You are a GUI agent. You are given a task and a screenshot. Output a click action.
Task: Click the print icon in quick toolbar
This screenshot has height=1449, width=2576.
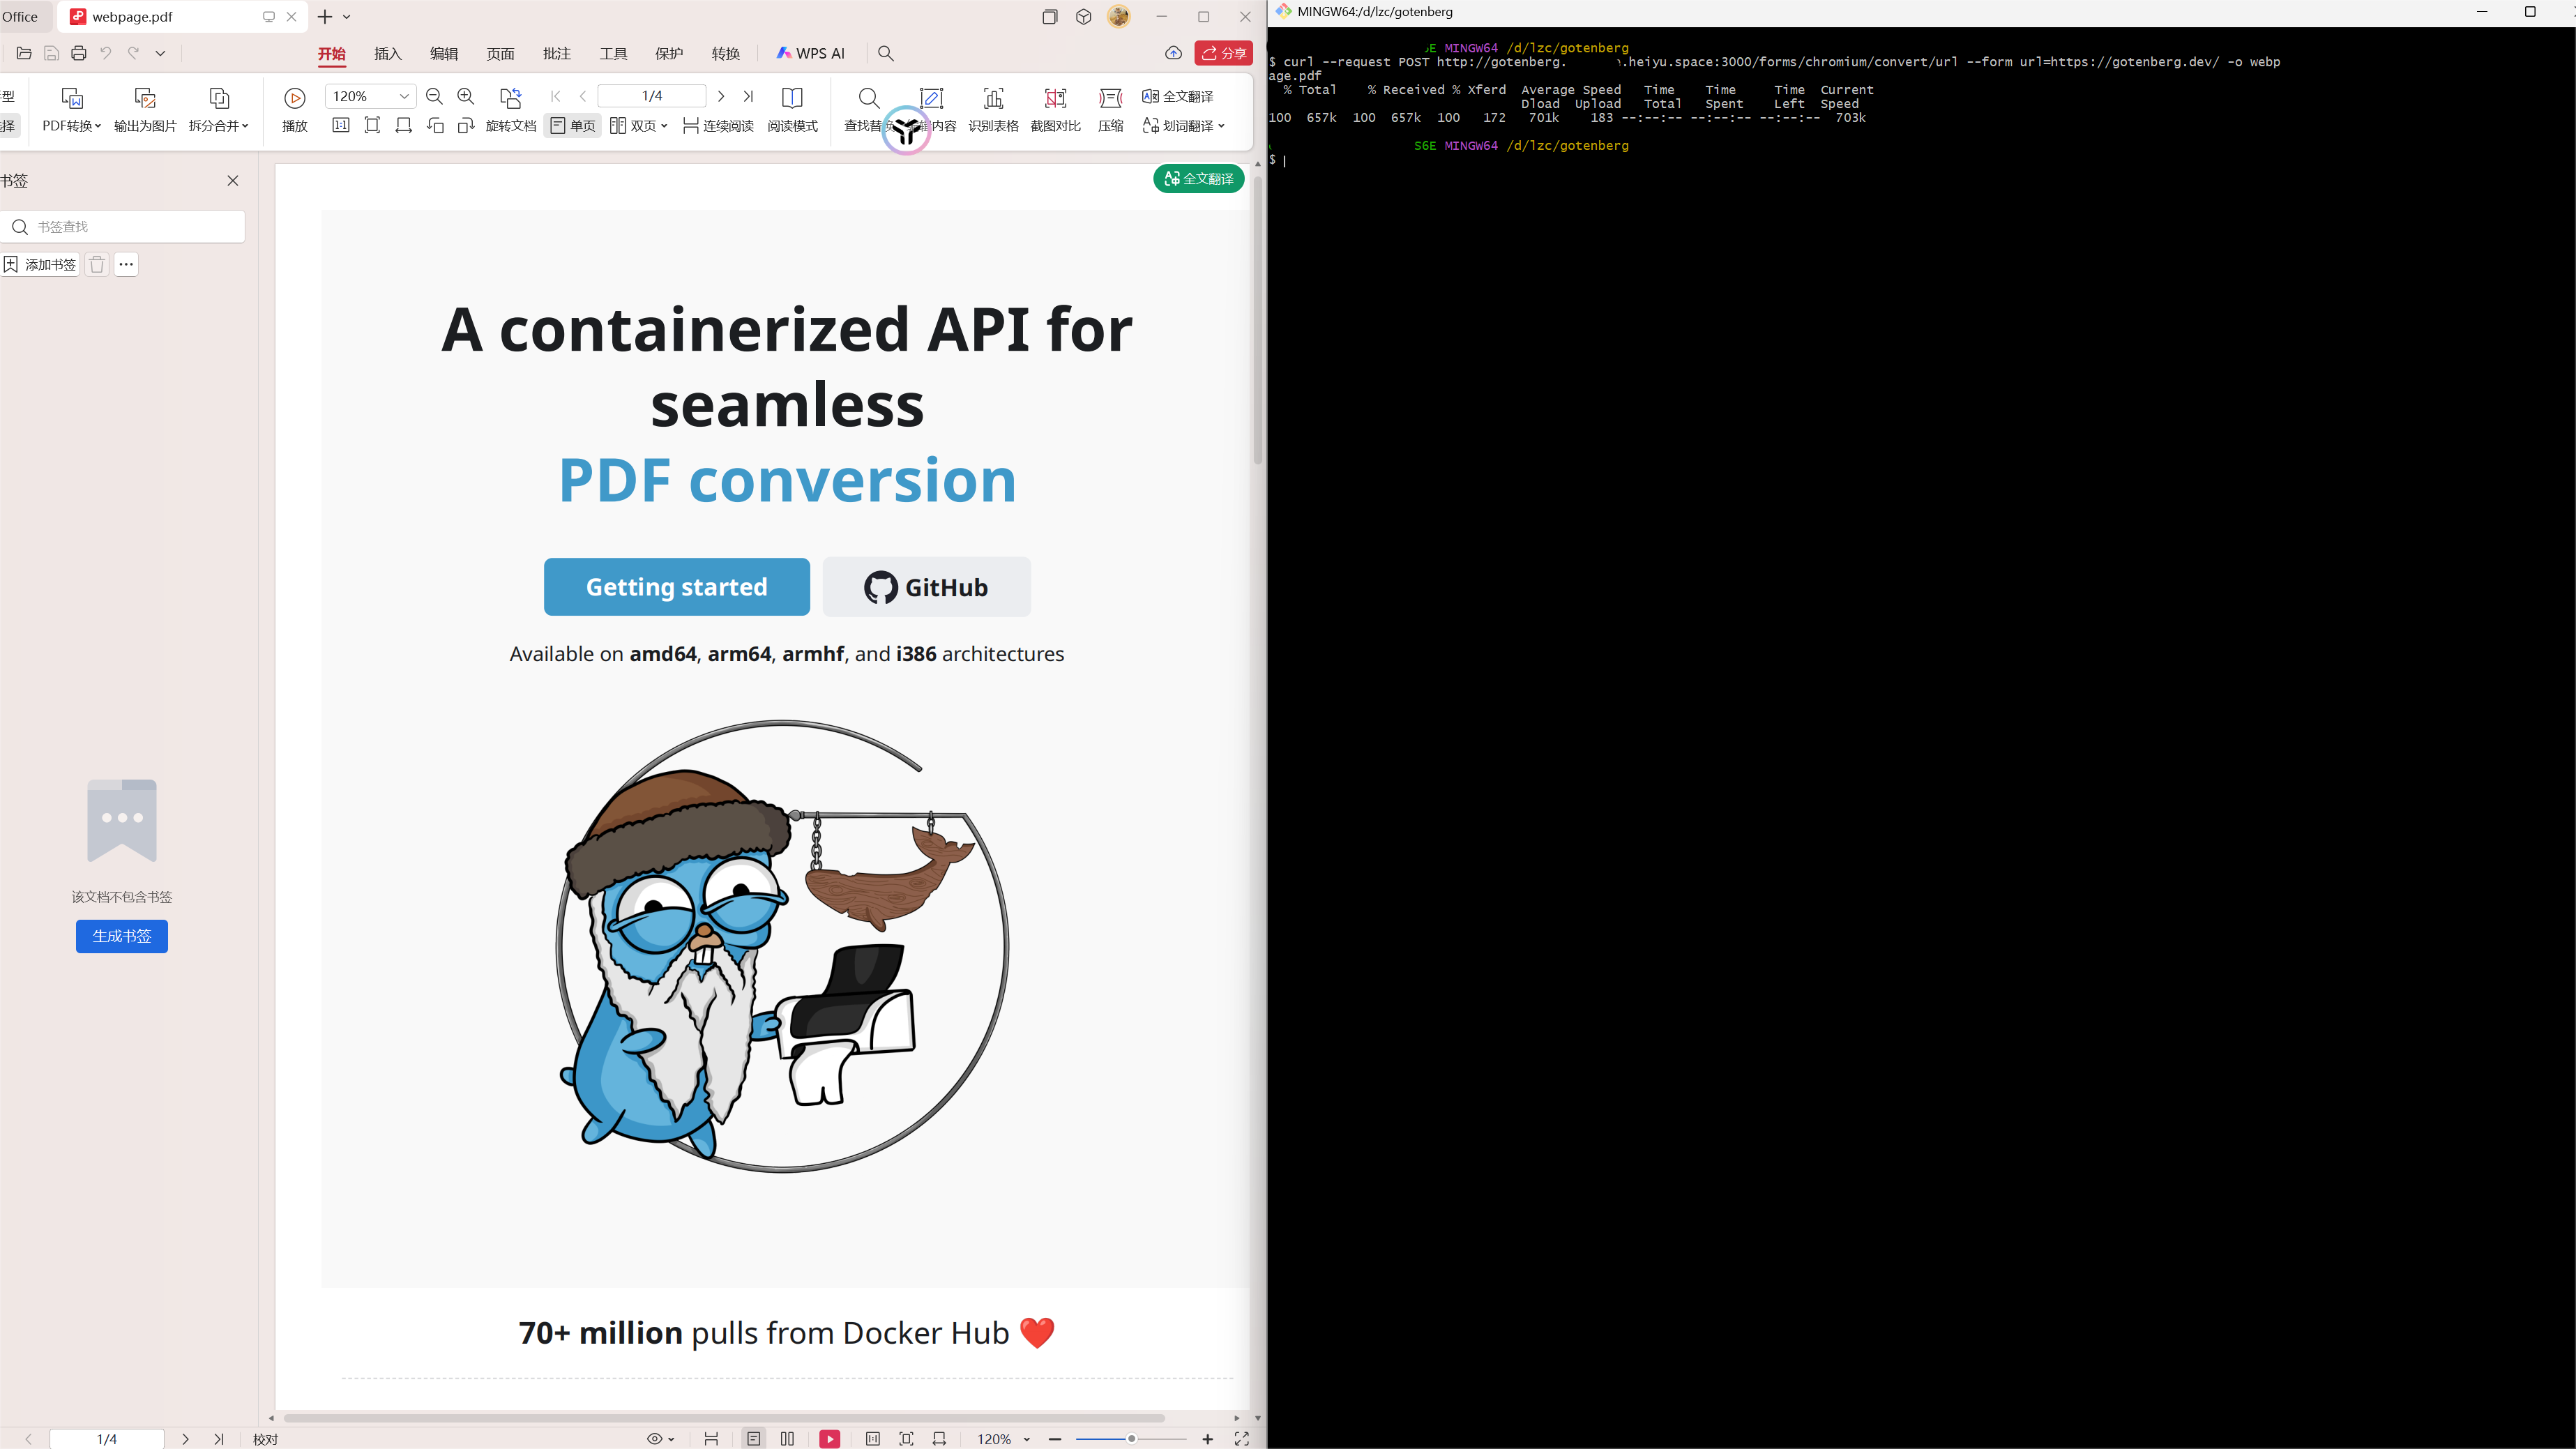79,53
